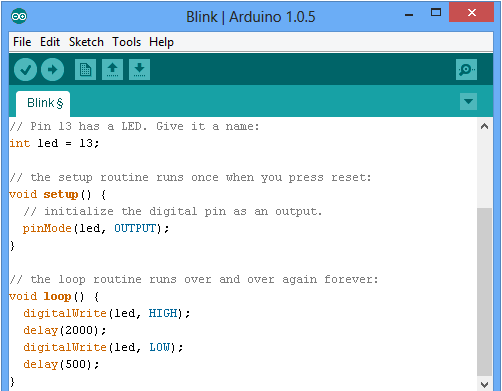The width and height of the screenshot is (502, 391).
Task: Click the Arduino logo in the title bar
Action: click(x=19, y=16)
